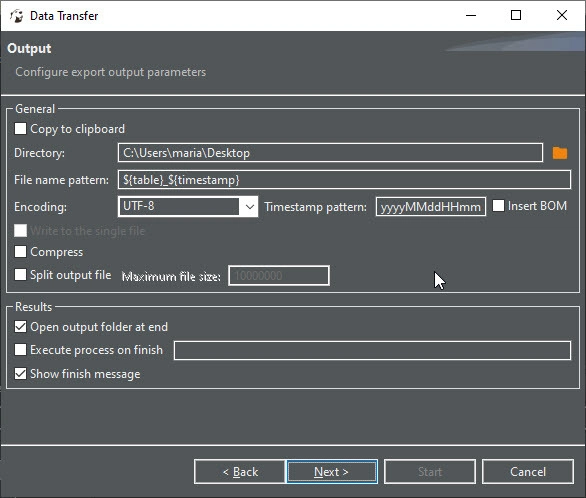Screen dimensions: 586x498
Task: Cancel the data transfer wizard
Action: click(x=528, y=472)
